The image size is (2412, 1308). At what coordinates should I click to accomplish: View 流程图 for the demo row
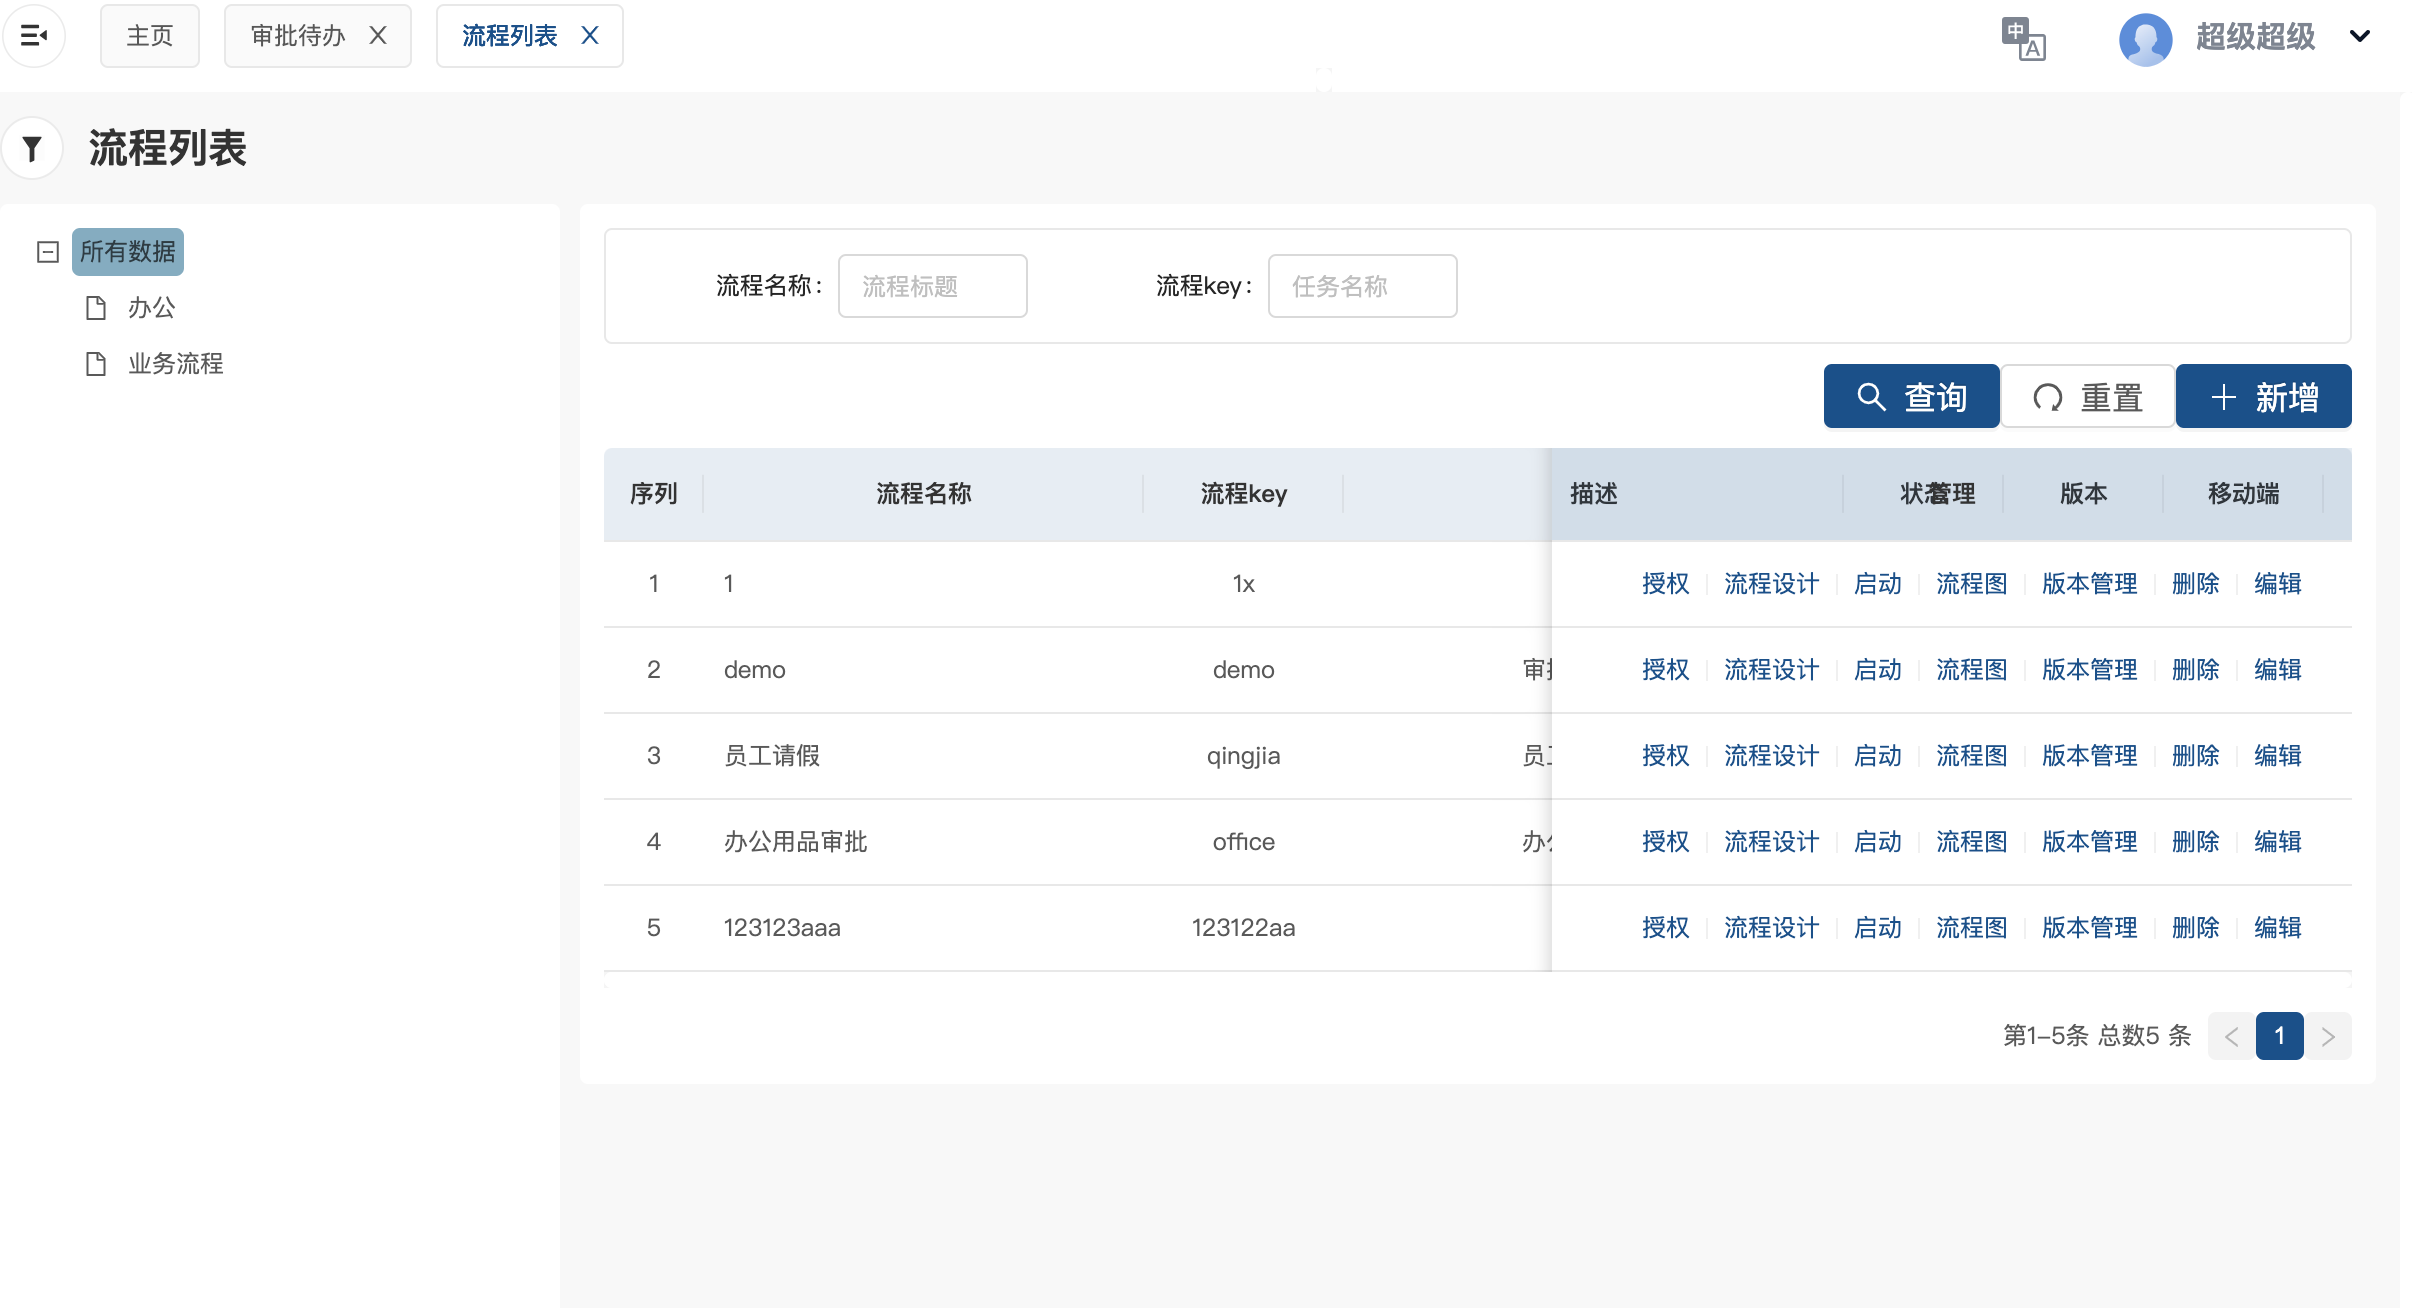1972,670
